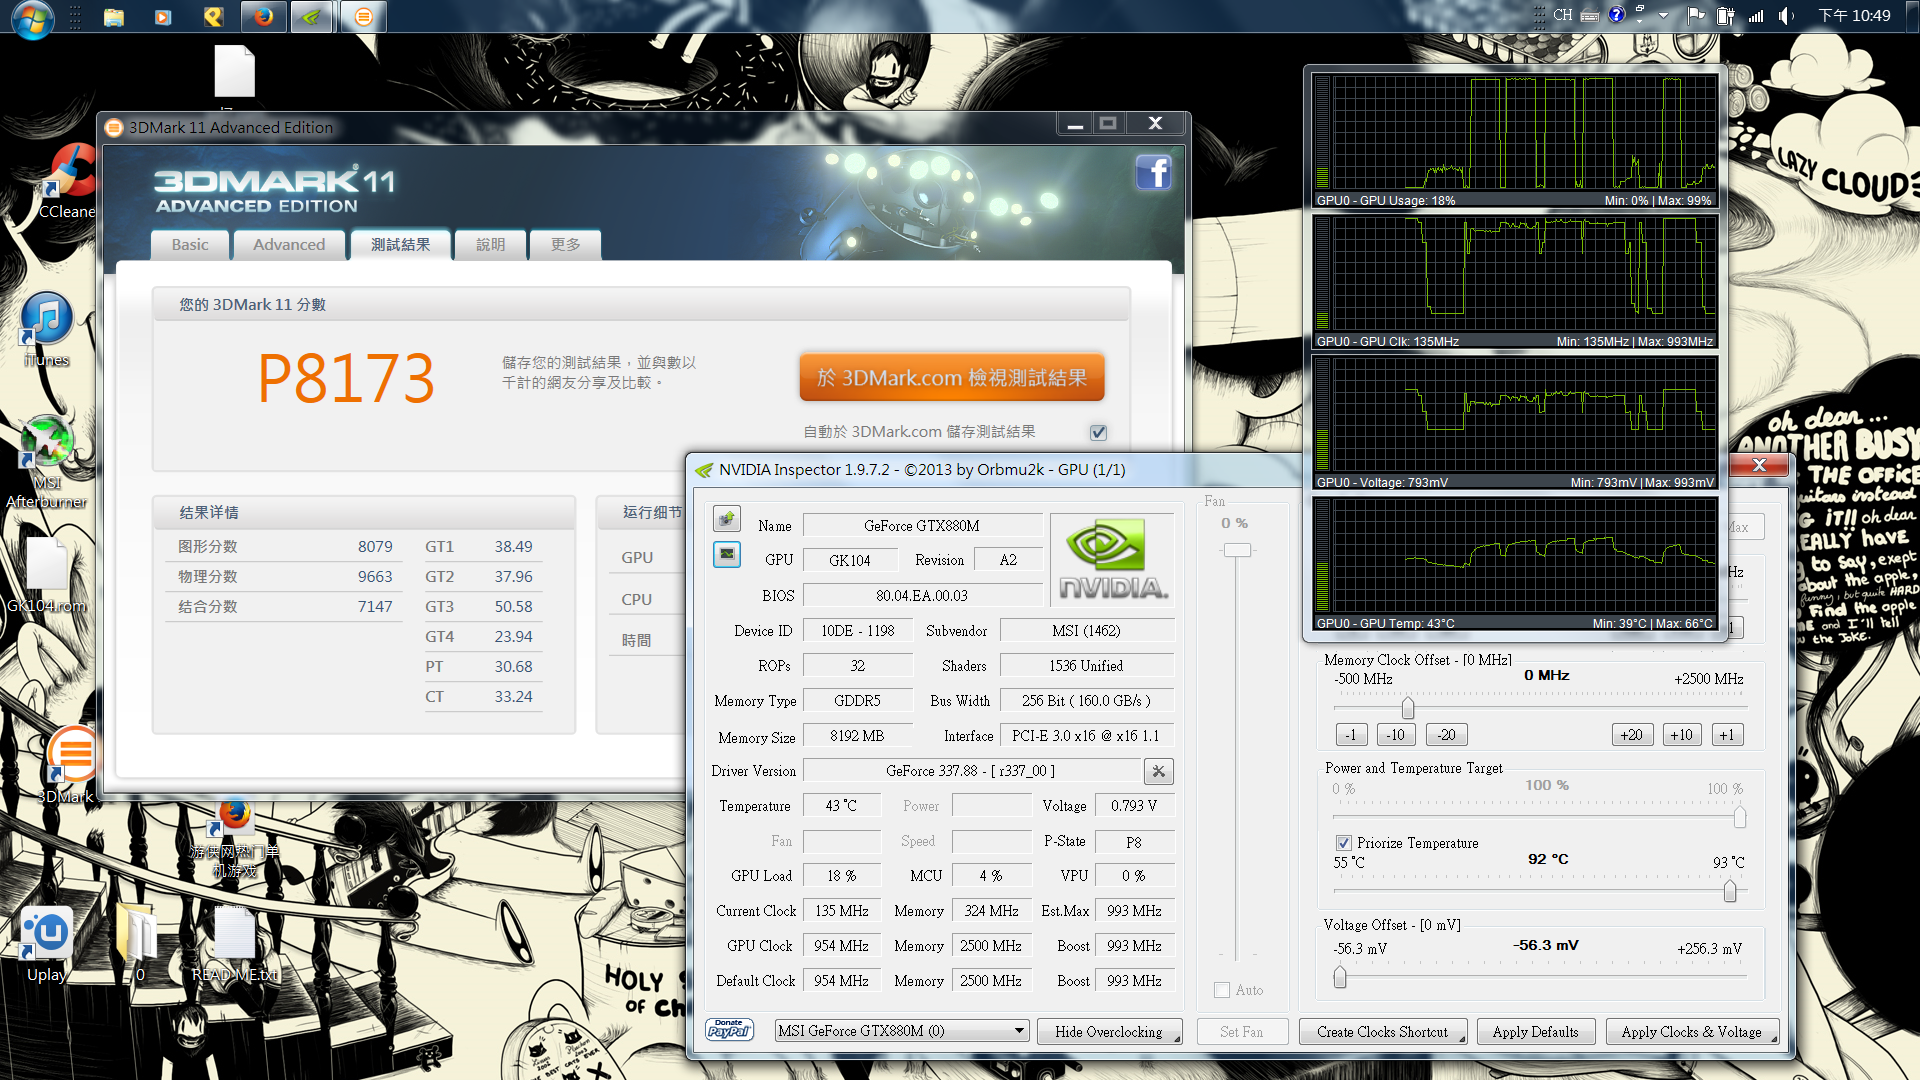Click GPU Voltage monitor graph
The height and width of the screenshot is (1080, 1920).
pos(1515,422)
